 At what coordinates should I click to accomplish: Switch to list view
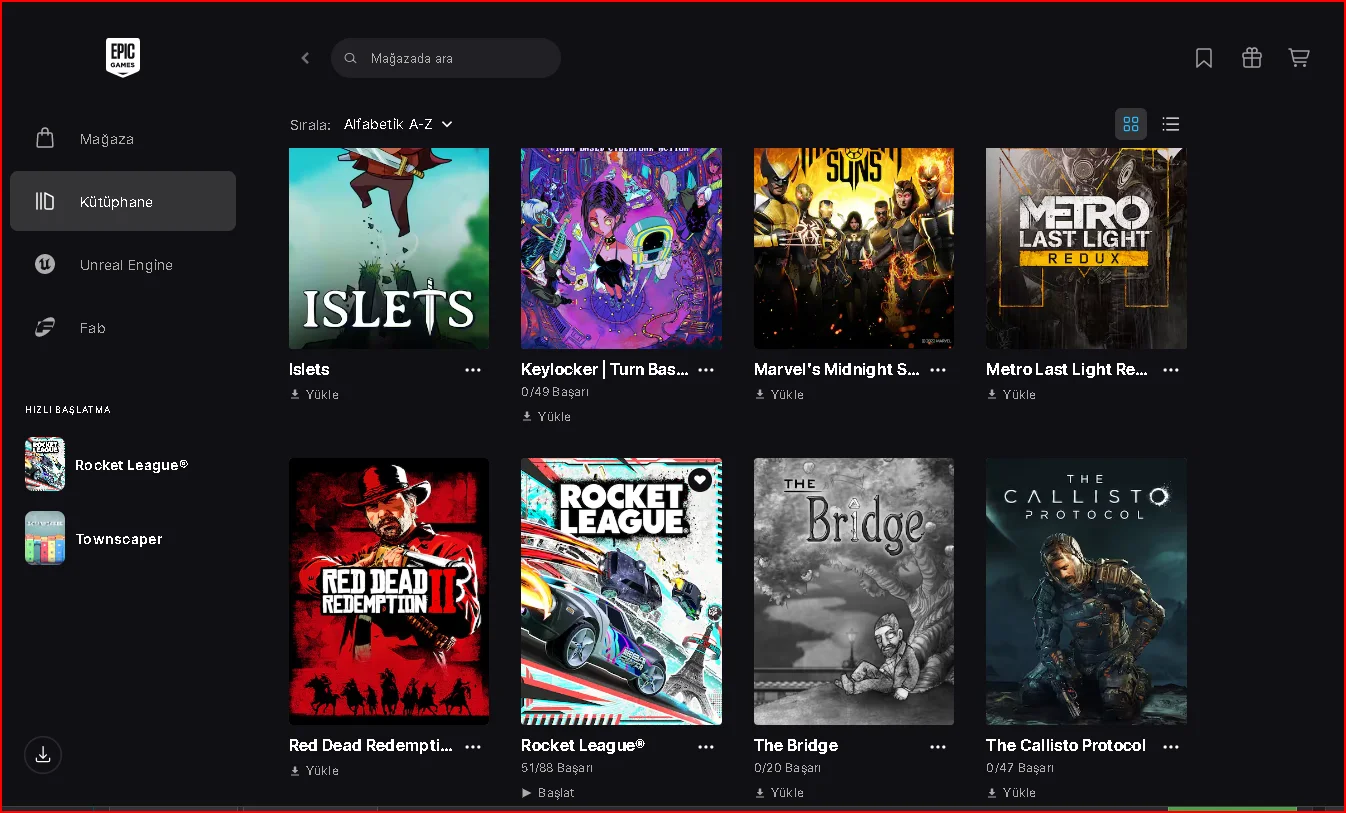[1171, 124]
